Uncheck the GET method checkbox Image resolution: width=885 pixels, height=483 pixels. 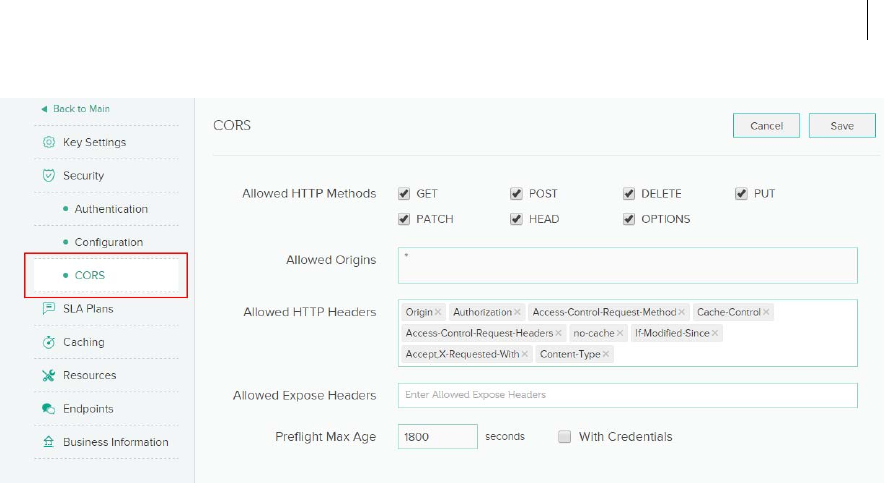[x=404, y=194]
